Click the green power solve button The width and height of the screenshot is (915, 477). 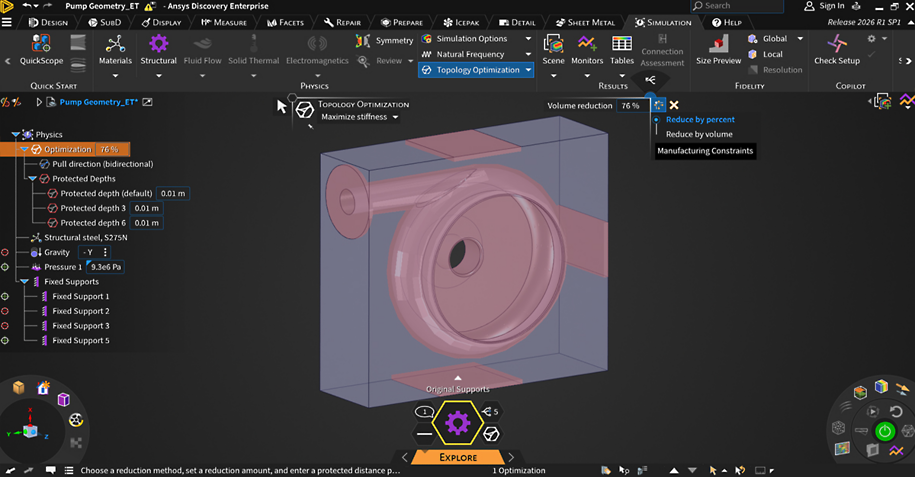[x=885, y=431]
